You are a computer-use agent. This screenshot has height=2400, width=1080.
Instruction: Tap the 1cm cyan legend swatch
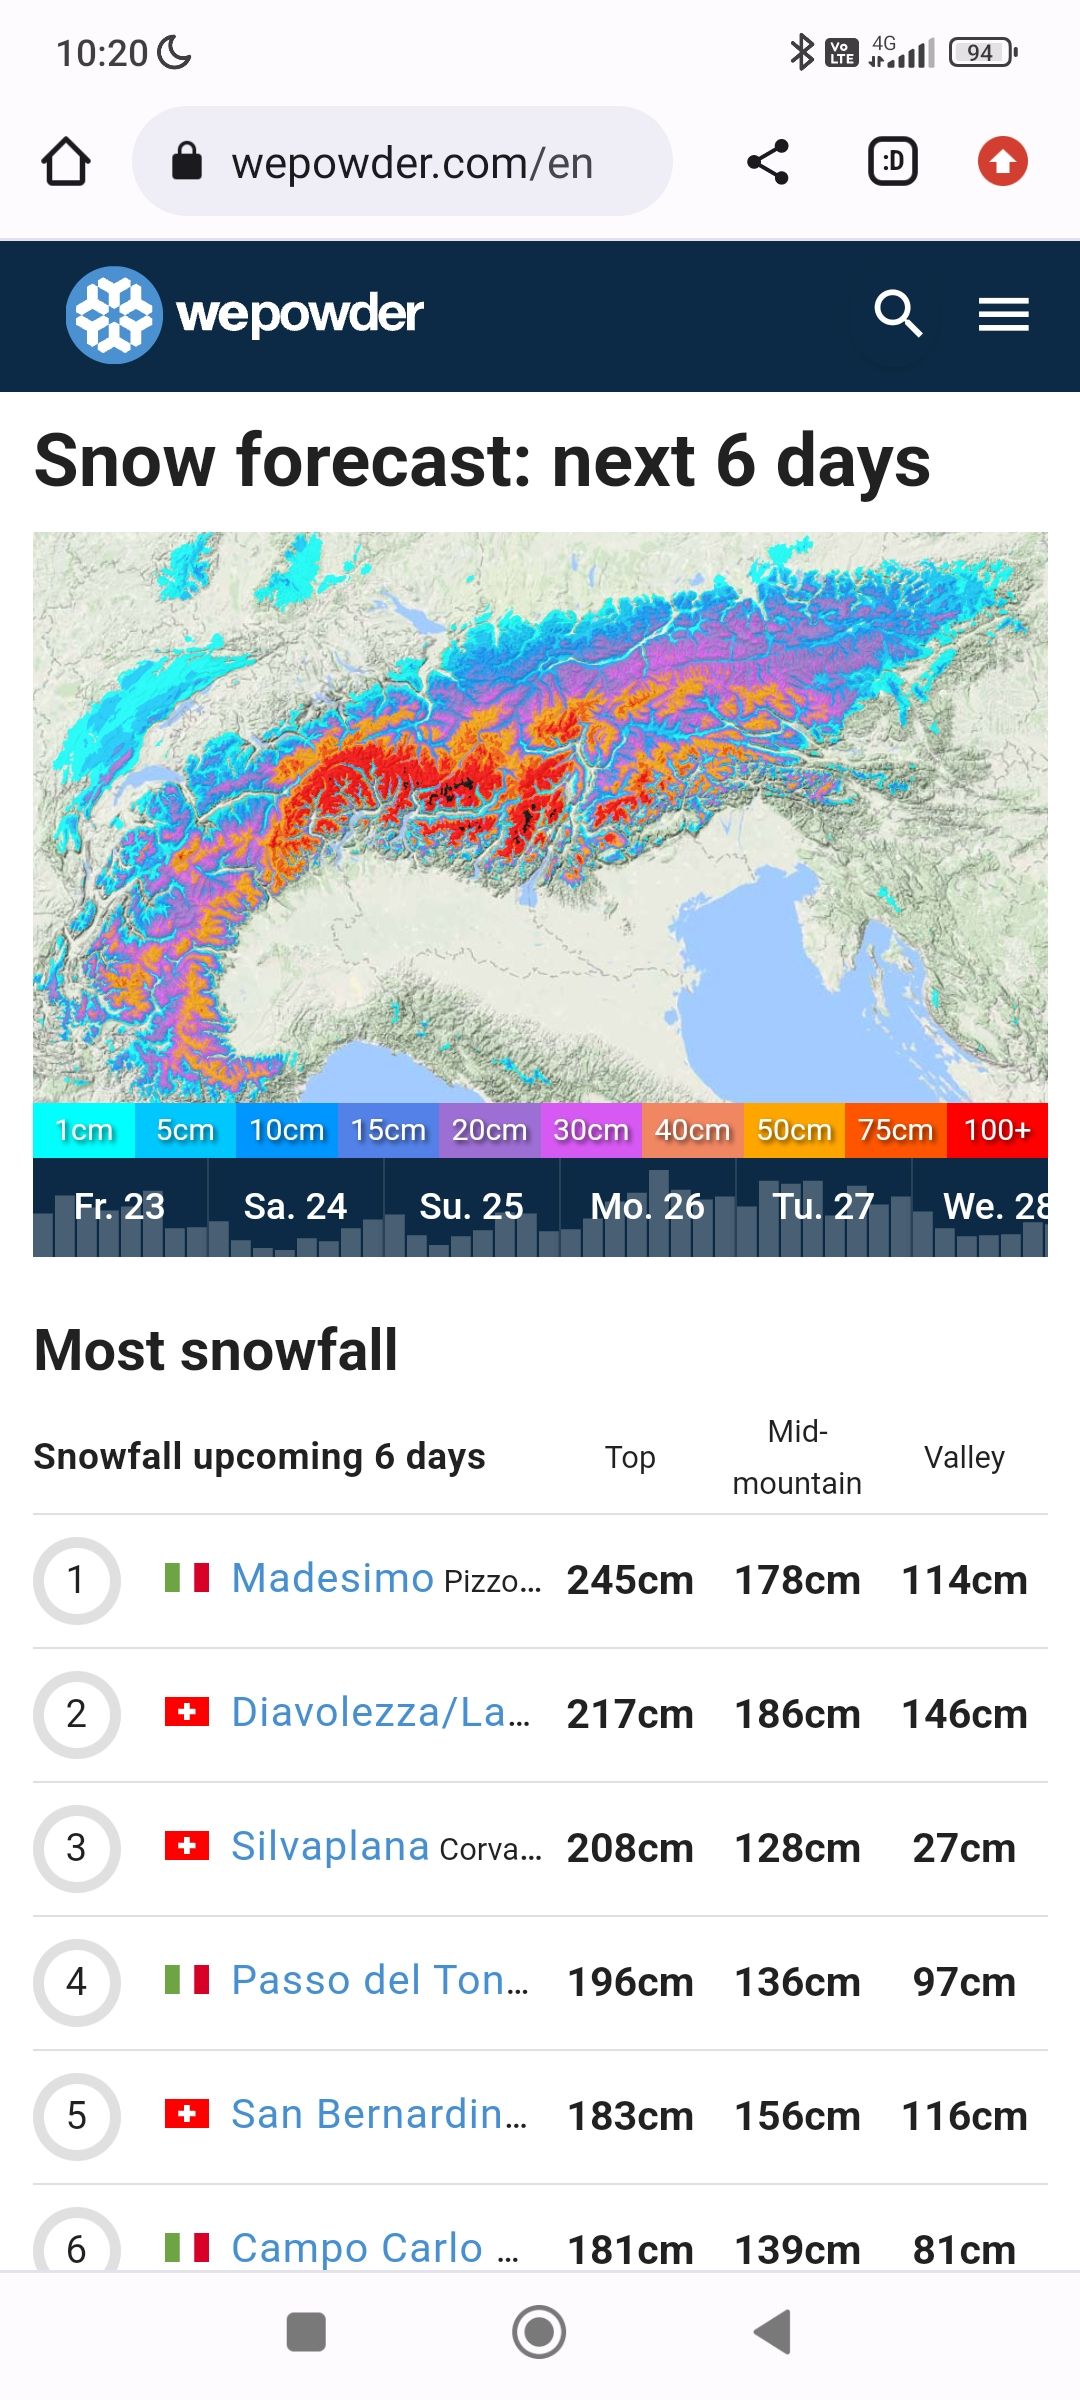pyautogui.click(x=84, y=1130)
